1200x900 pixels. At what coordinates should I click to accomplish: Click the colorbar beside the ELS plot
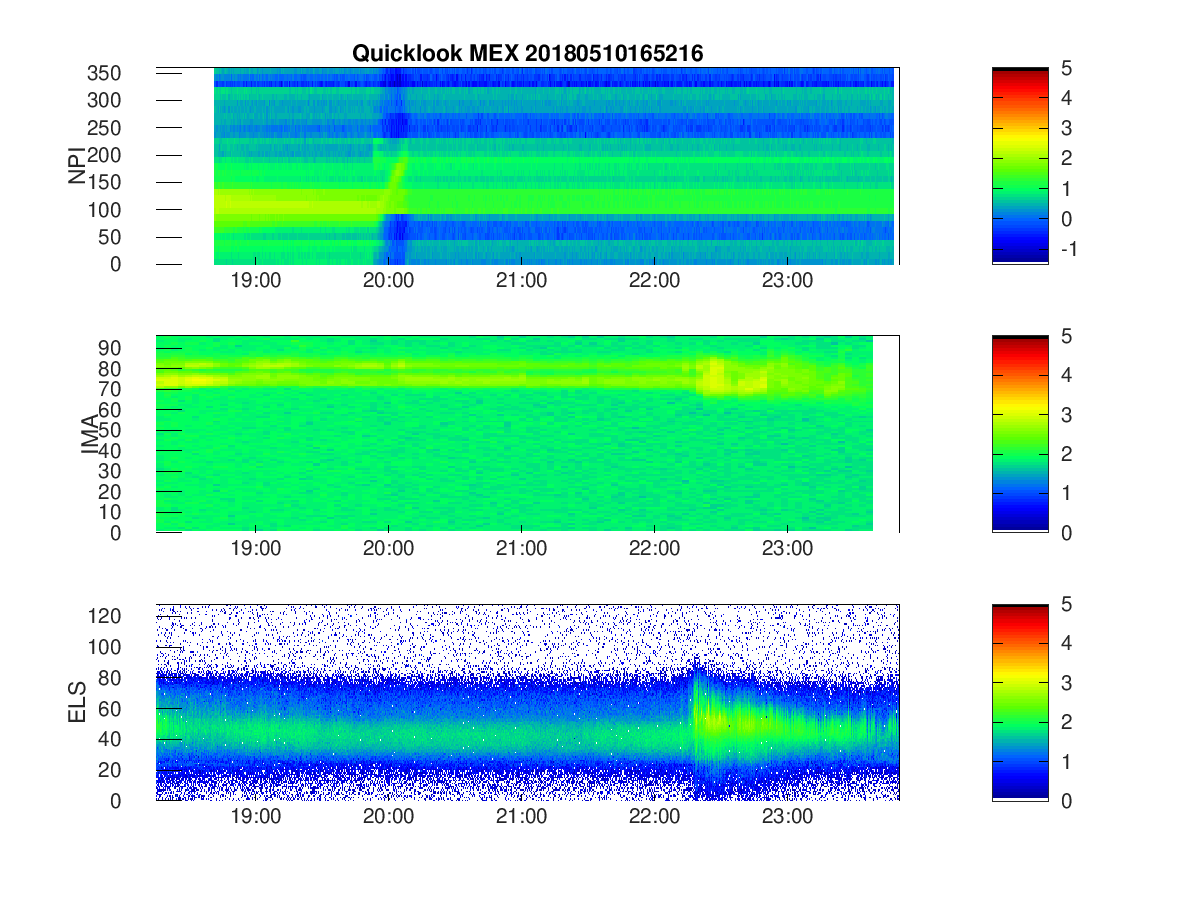1020,702
